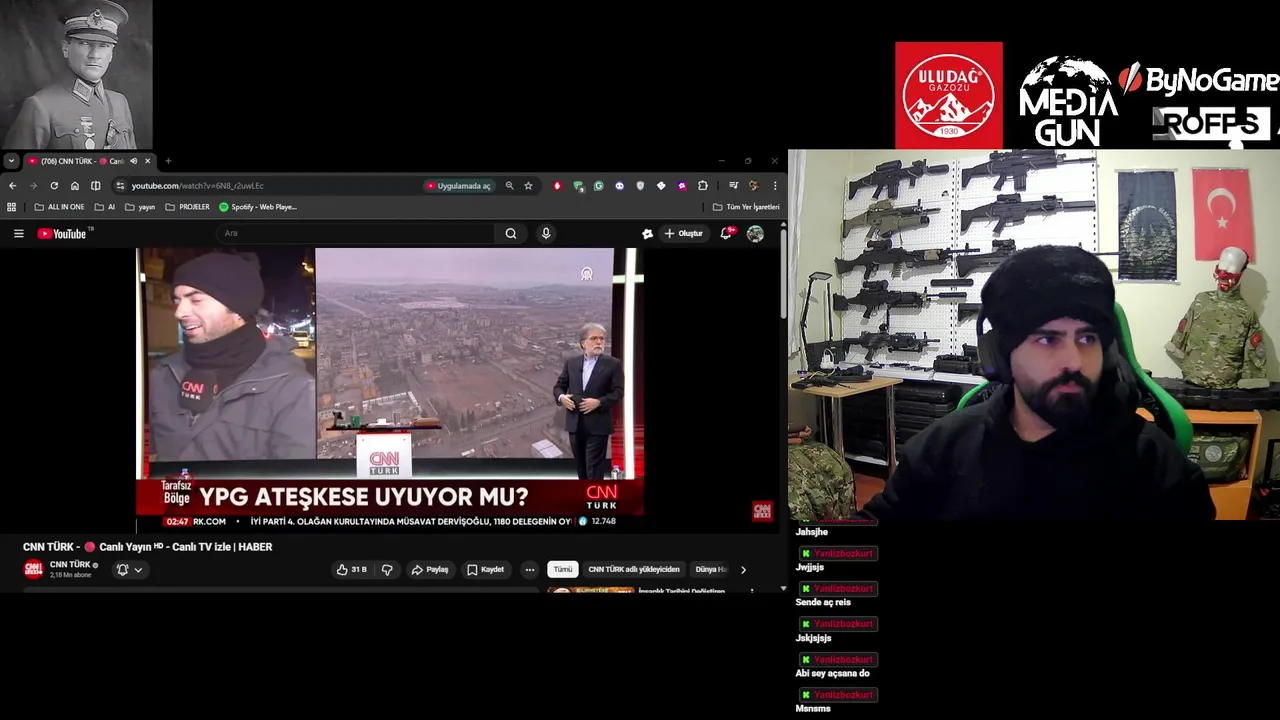The height and width of the screenshot is (720, 1280).
Task: Toggle channel notification bell setting
Action: click(122, 569)
